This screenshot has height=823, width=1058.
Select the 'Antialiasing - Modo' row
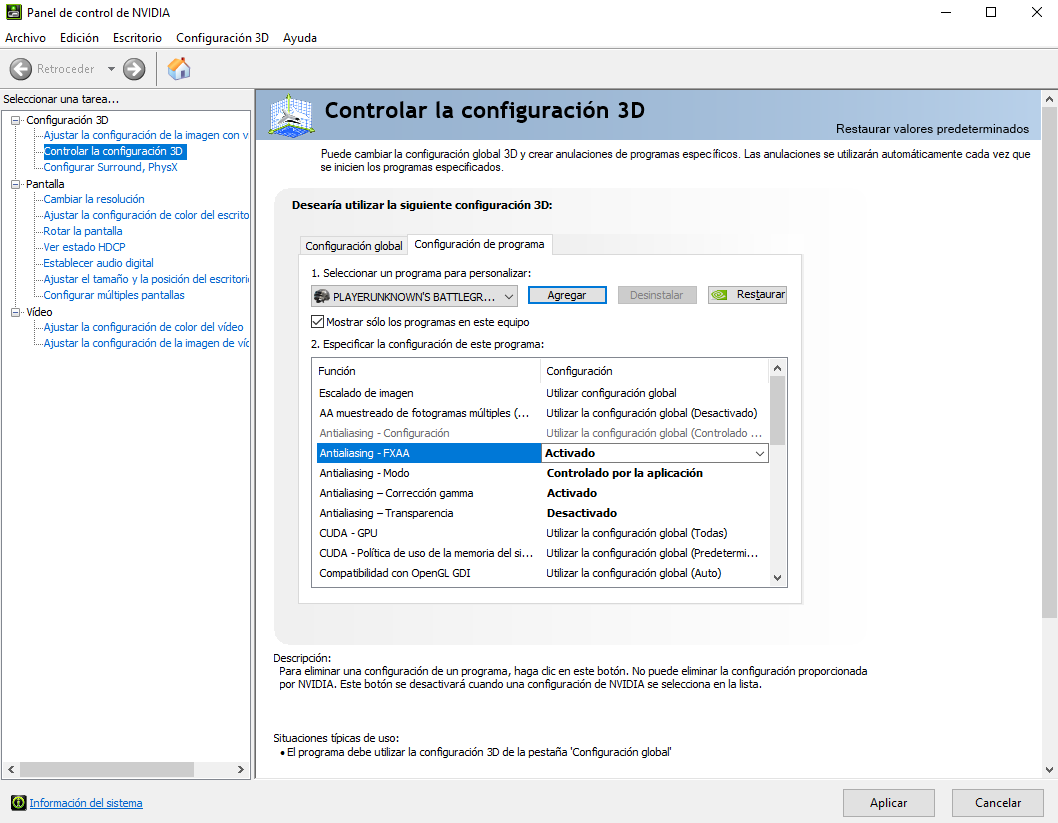542,473
